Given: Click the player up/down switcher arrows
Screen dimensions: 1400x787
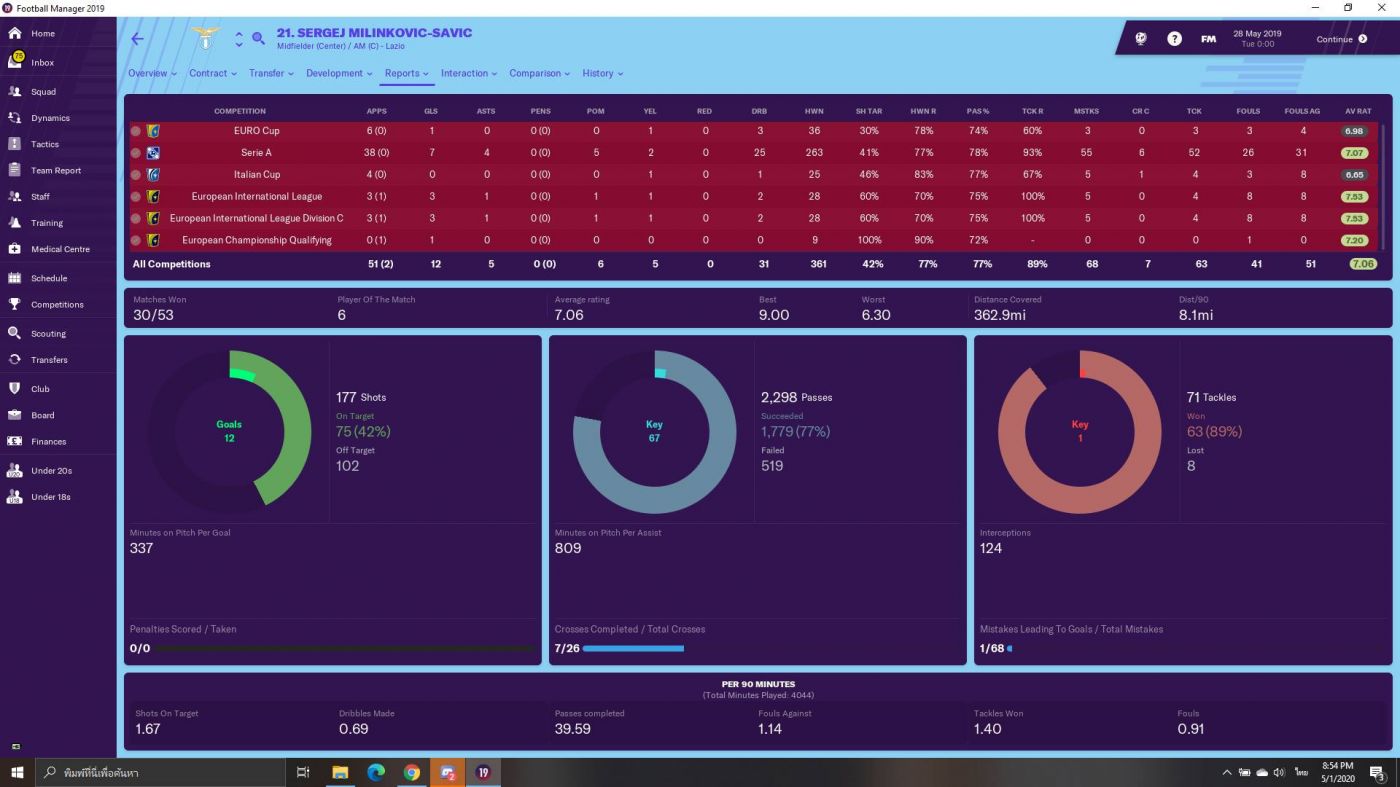Looking at the screenshot, I should [x=239, y=39].
